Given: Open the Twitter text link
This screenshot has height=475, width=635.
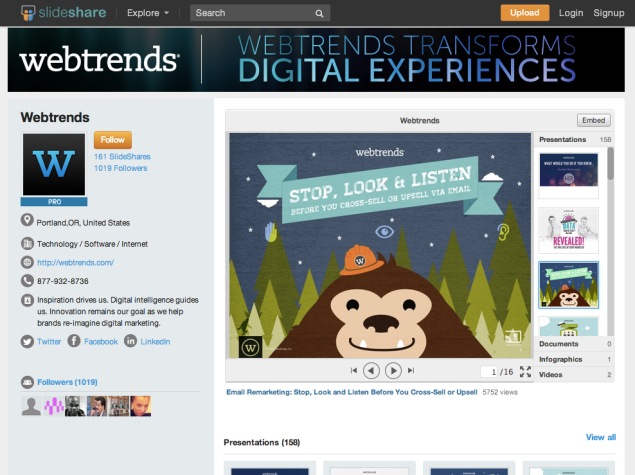Looking at the screenshot, I should tap(49, 341).
